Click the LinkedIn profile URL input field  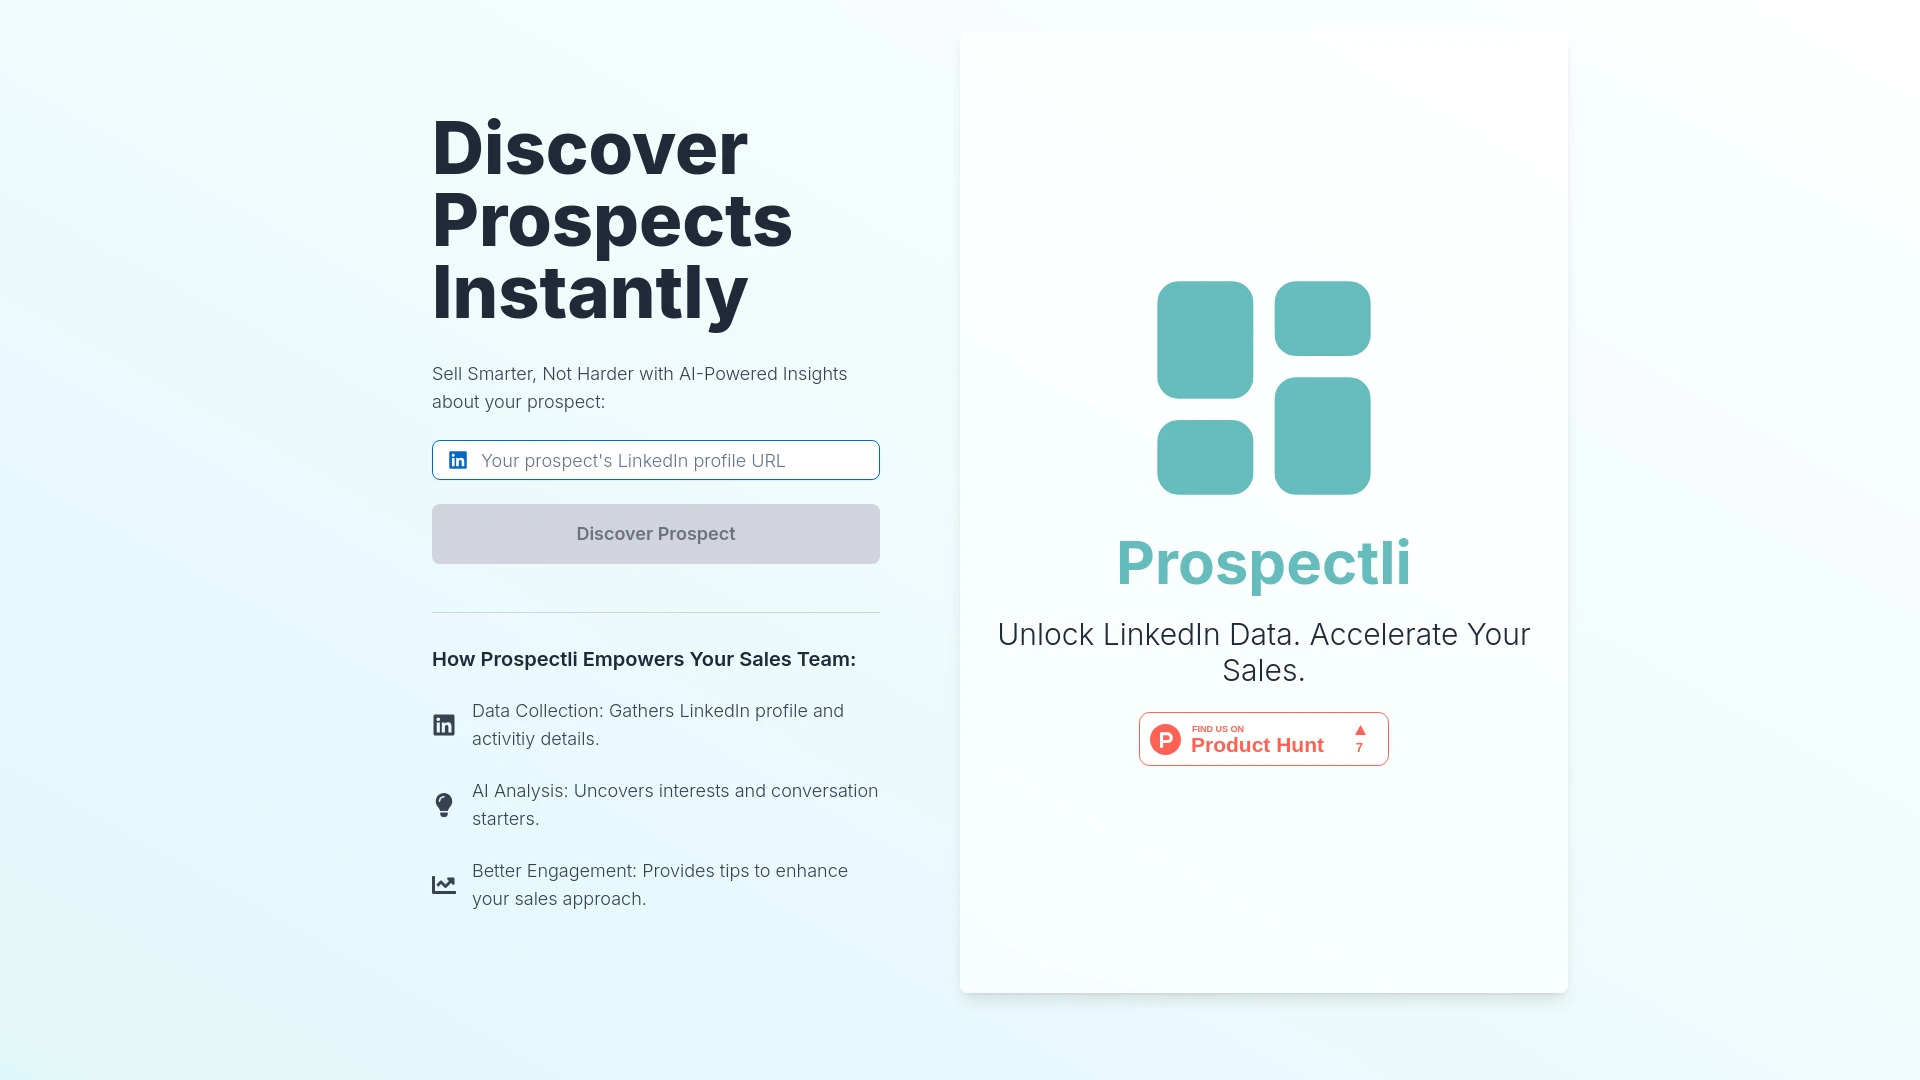pos(655,460)
